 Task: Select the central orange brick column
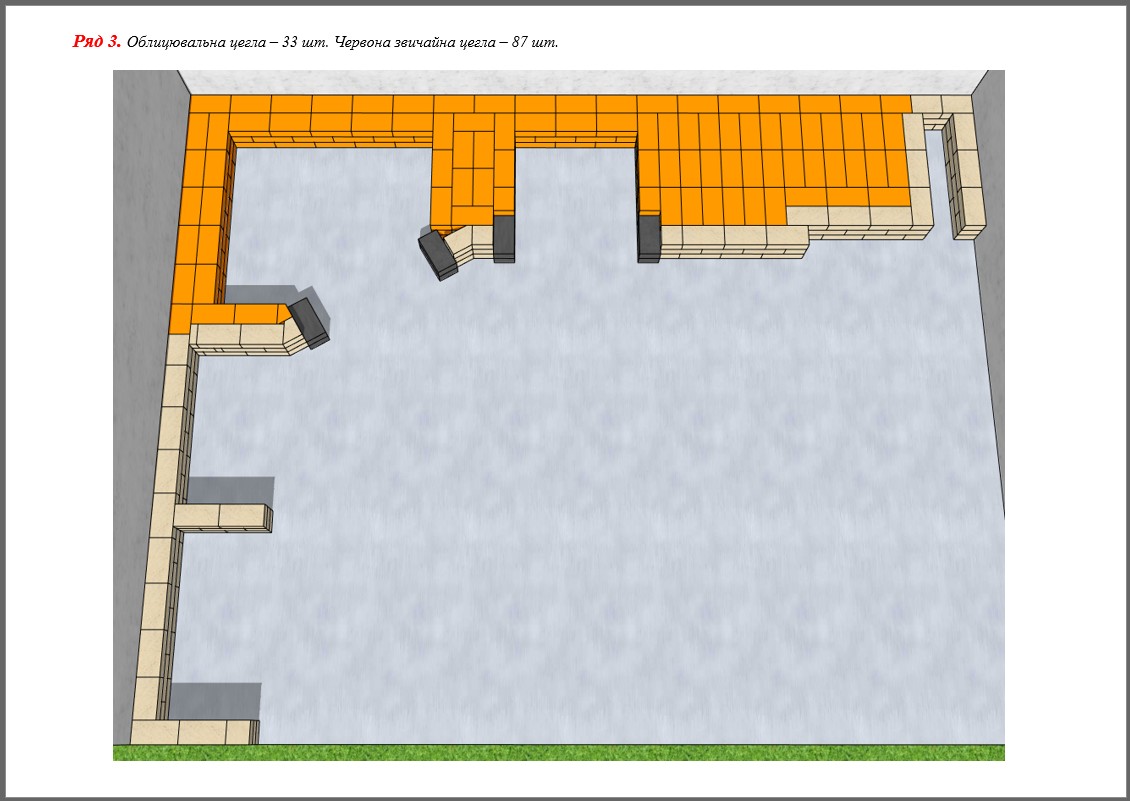472,170
